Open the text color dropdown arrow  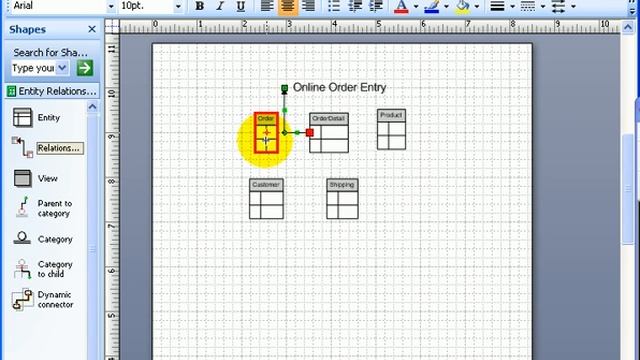(x=416, y=6)
